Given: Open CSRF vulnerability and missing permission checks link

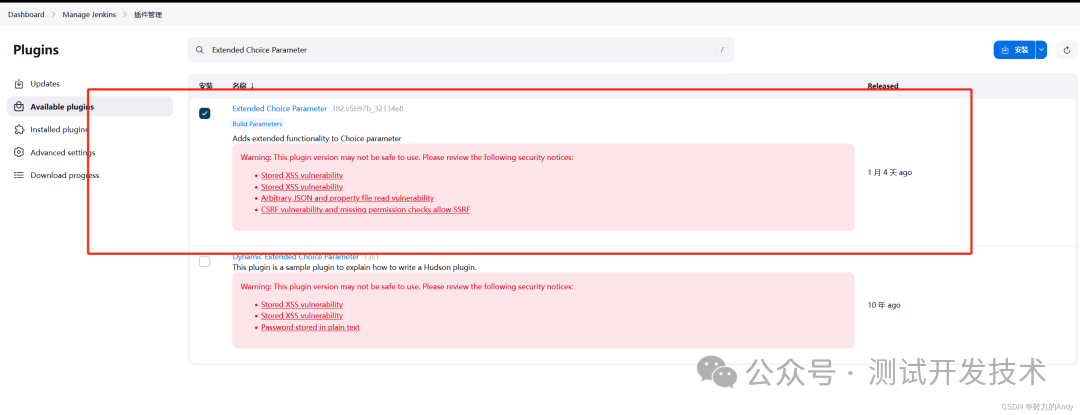Looking at the screenshot, I should (365, 209).
